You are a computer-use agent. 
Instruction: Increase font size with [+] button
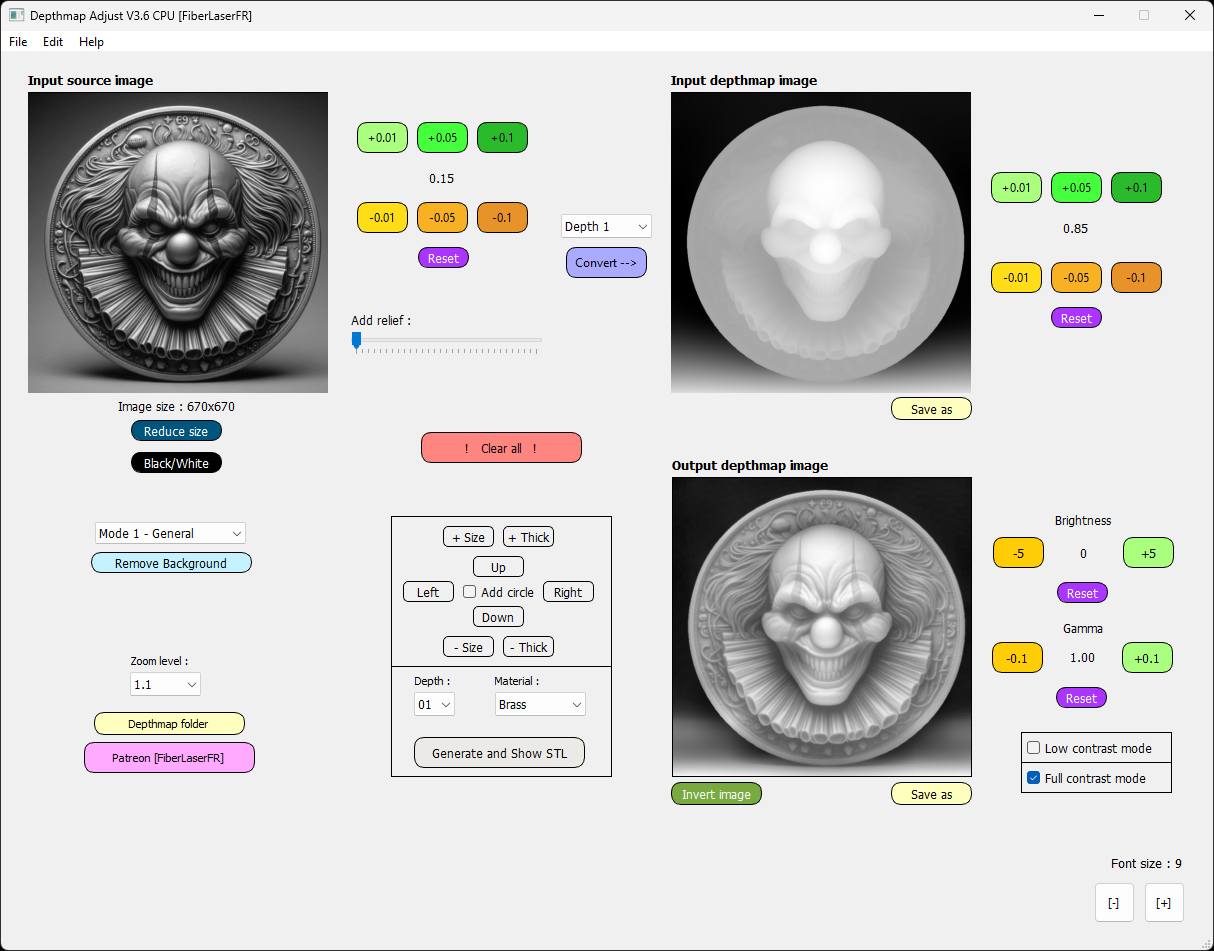1164,902
